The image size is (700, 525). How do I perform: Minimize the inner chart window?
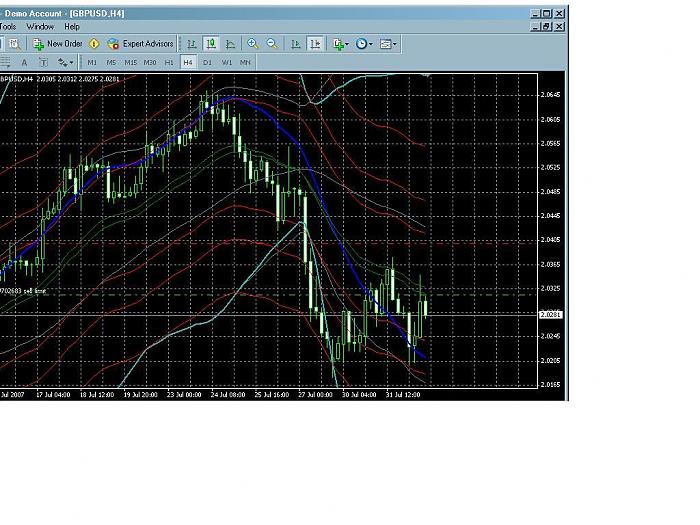click(536, 27)
